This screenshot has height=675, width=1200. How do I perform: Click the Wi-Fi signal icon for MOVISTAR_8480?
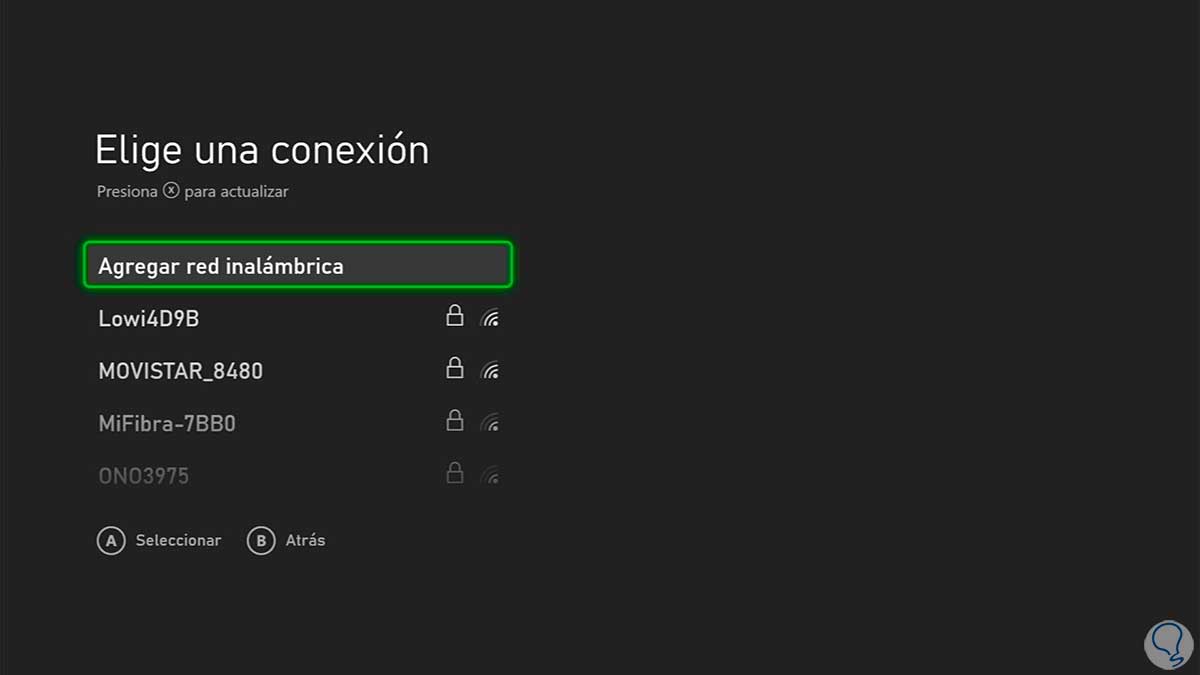pos(490,371)
